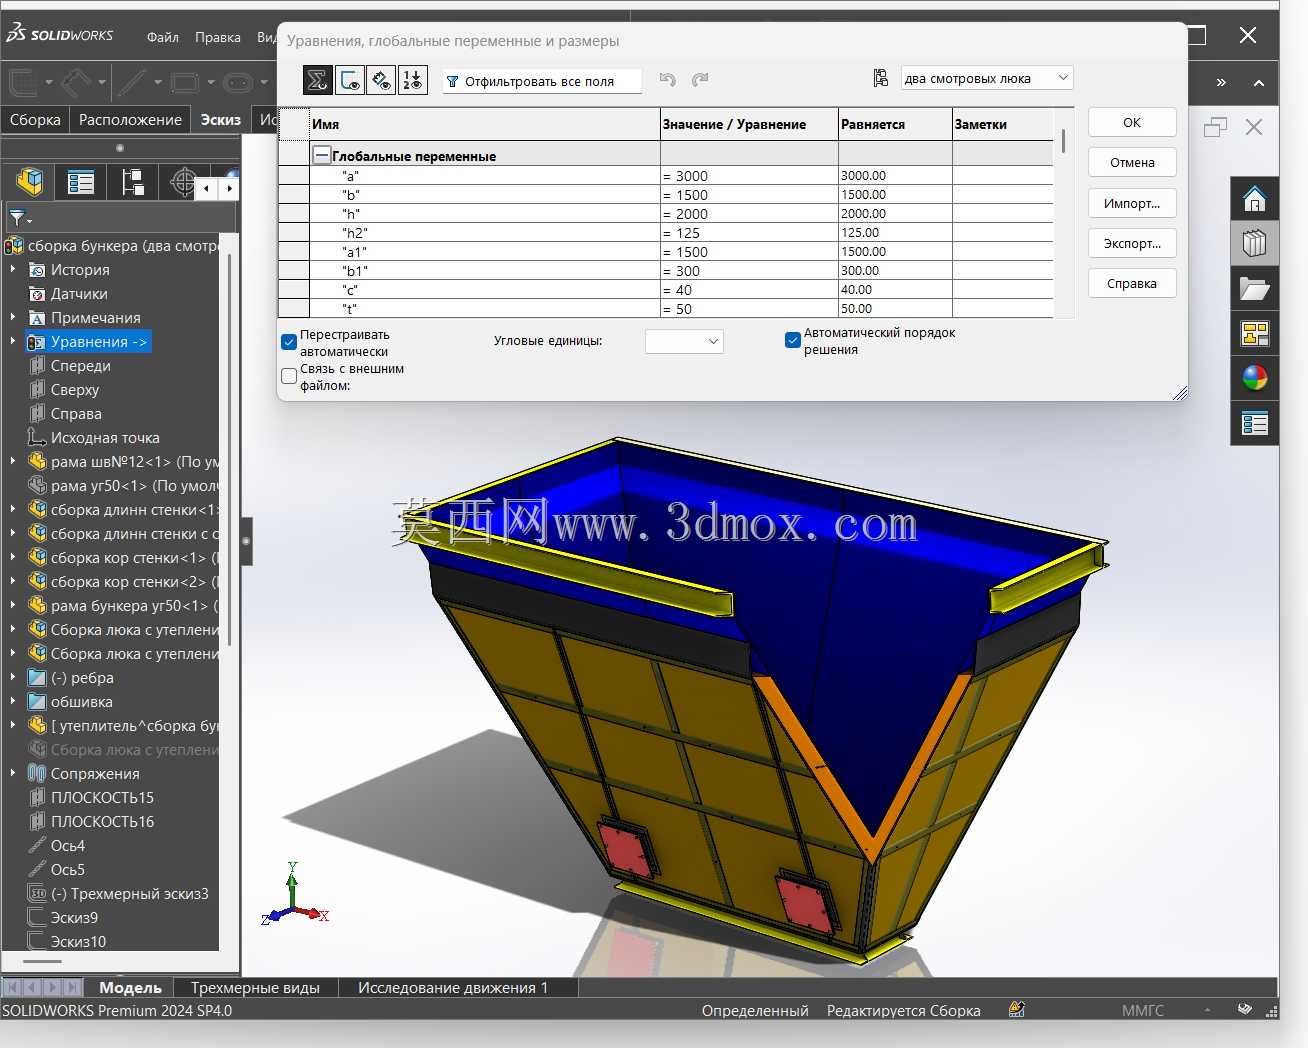Open the PropertyManager tab icon
The image size is (1308, 1048).
[81, 182]
